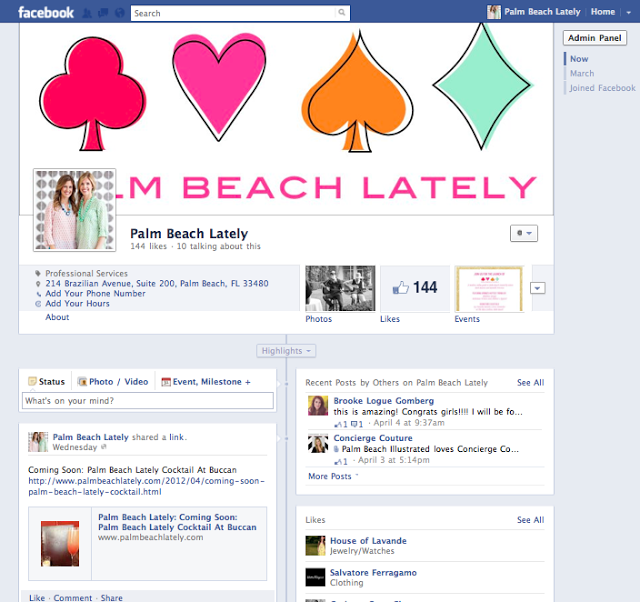Click the address 214 Brazilian Avenue
The height and width of the screenshot is (602, 640).
[157, 283]
